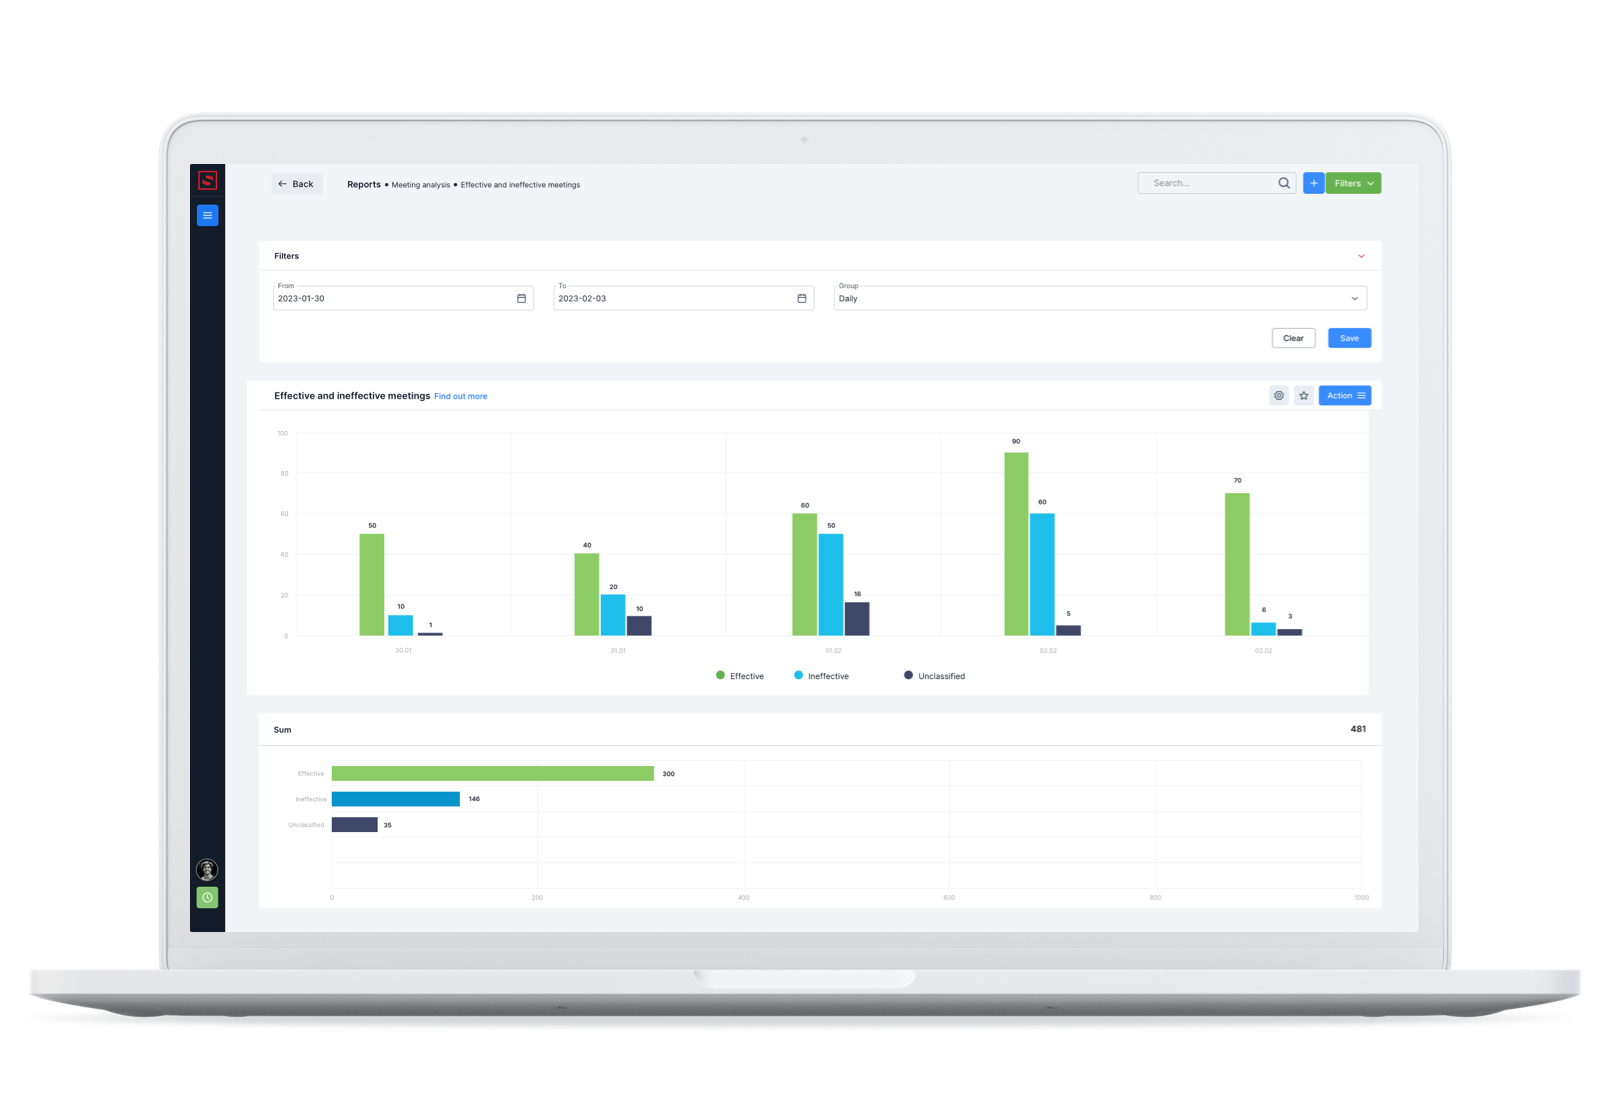The width and height of the screenshot is (1616, 1114).
Task: Follow the Find out more link
Action: pos(461,397)
